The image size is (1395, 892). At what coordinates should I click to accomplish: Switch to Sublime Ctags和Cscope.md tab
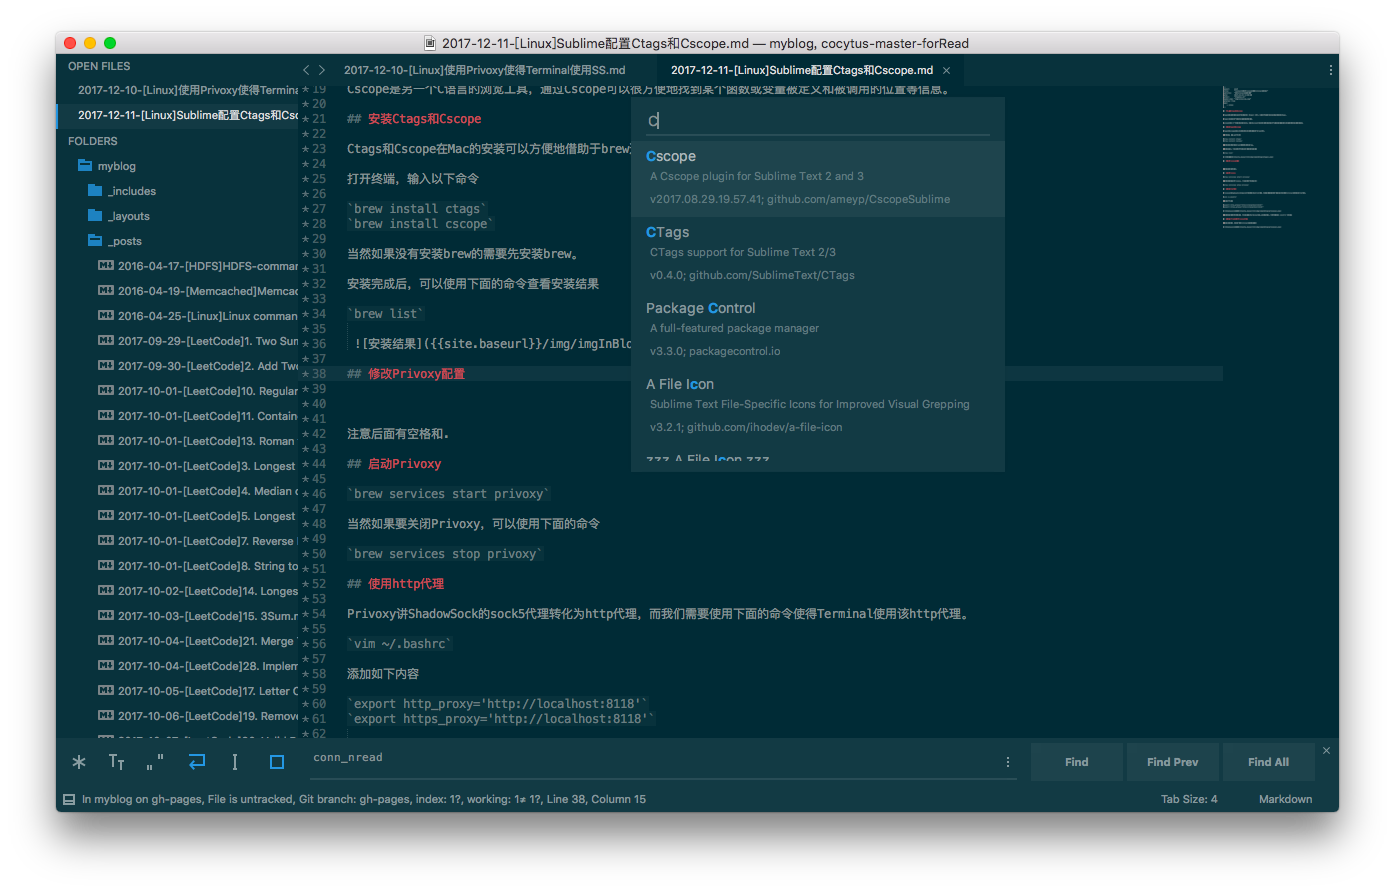801,70
